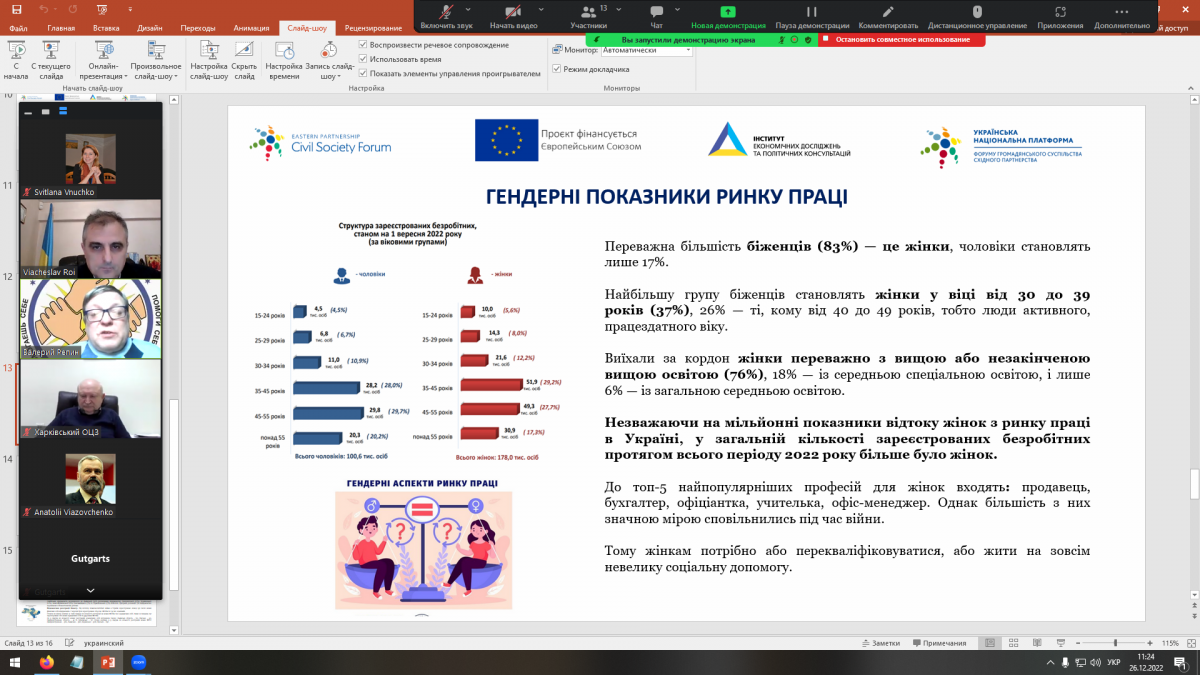Viewport: 1200px width, 675px height.
Task: Click New Share (Новая демонстрация) icon
Action: [x=730, y=15]
